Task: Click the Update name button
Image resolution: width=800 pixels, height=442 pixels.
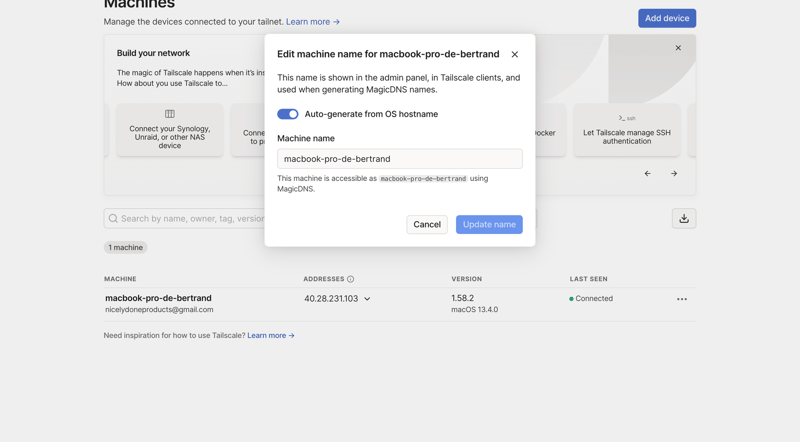Action: pyautogui.click(x=489, y=225)
